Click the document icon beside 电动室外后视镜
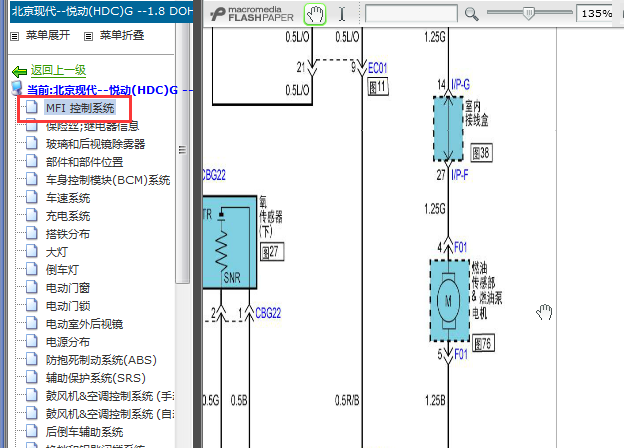 pos(31,323)
